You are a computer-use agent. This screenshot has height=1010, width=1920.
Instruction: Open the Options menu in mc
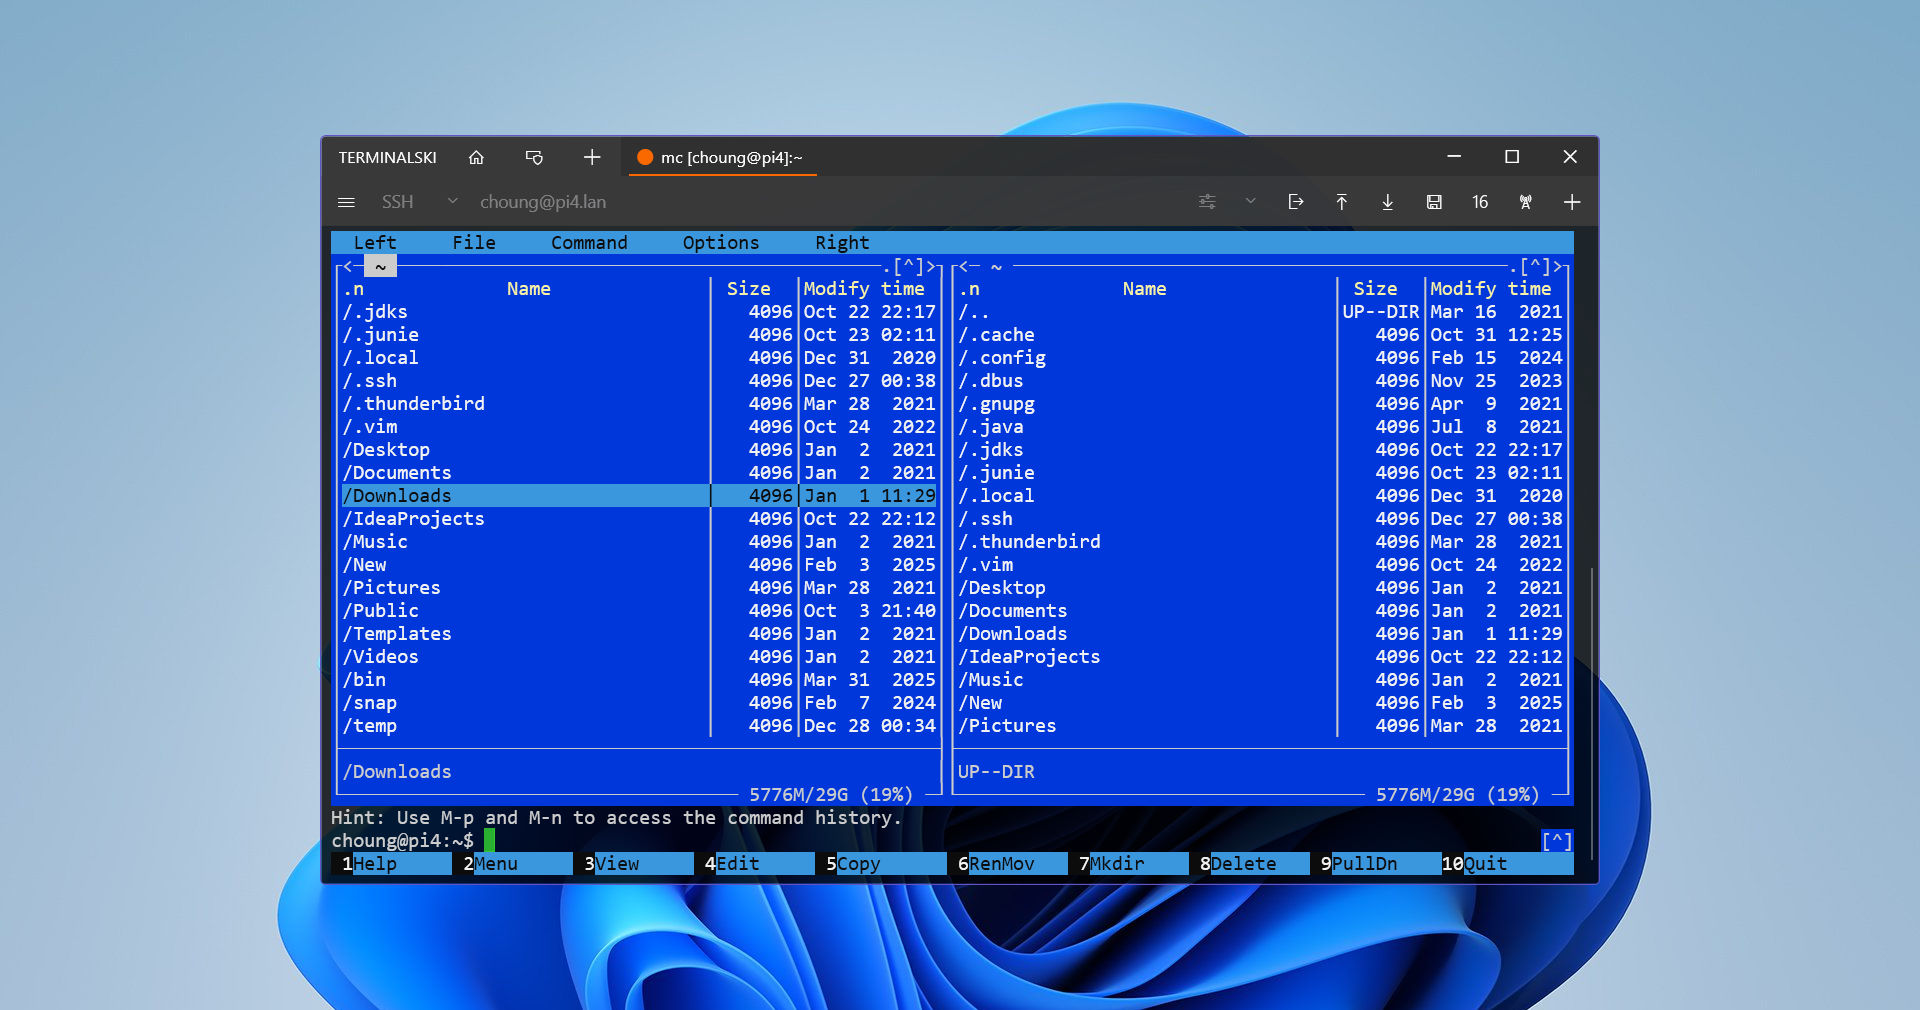pos(720,243)
